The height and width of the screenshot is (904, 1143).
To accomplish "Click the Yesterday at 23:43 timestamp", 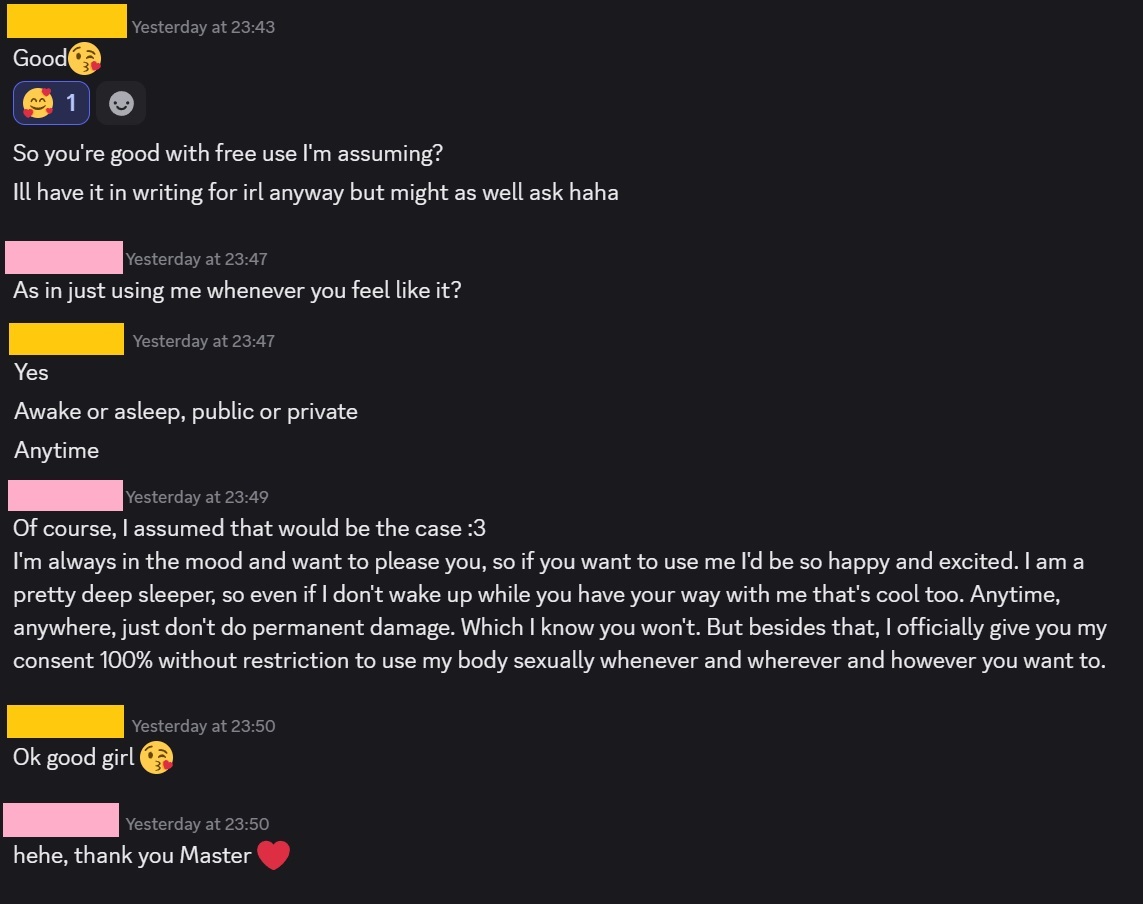I will click(x=203, y=27).
